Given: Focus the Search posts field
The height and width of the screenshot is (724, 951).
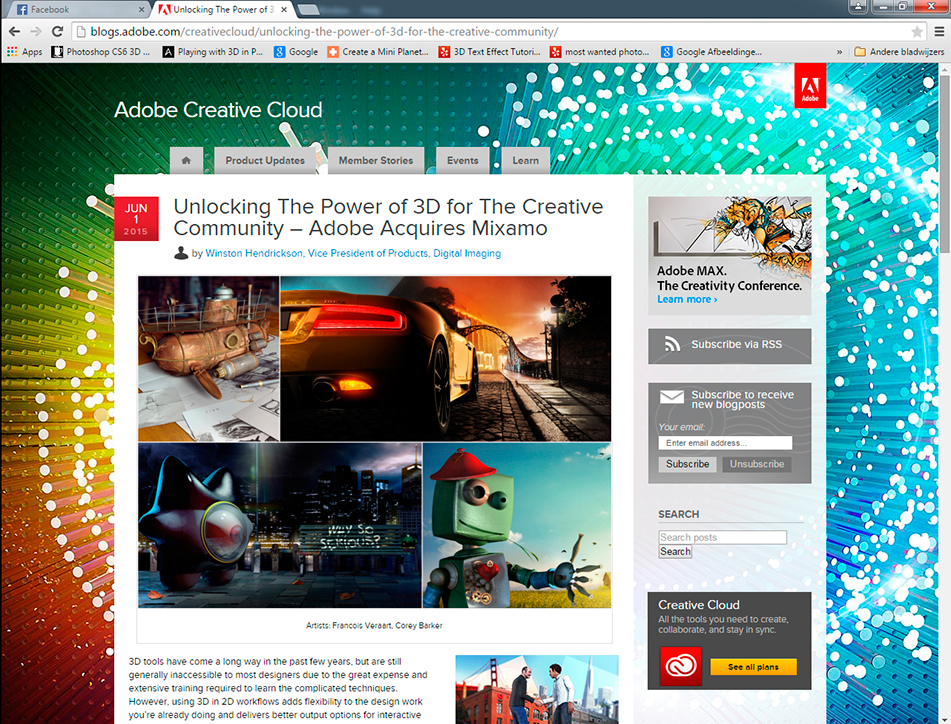Looking at the screenshot, I should pos(722,537).
